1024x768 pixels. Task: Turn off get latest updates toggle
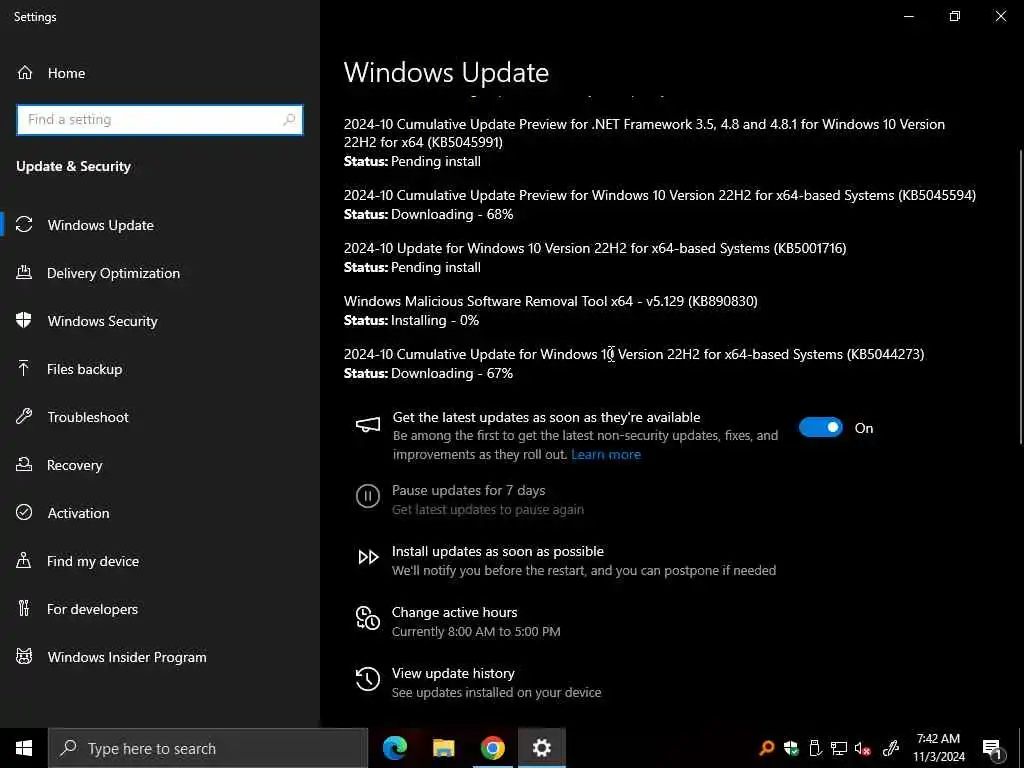pos(821,427)
